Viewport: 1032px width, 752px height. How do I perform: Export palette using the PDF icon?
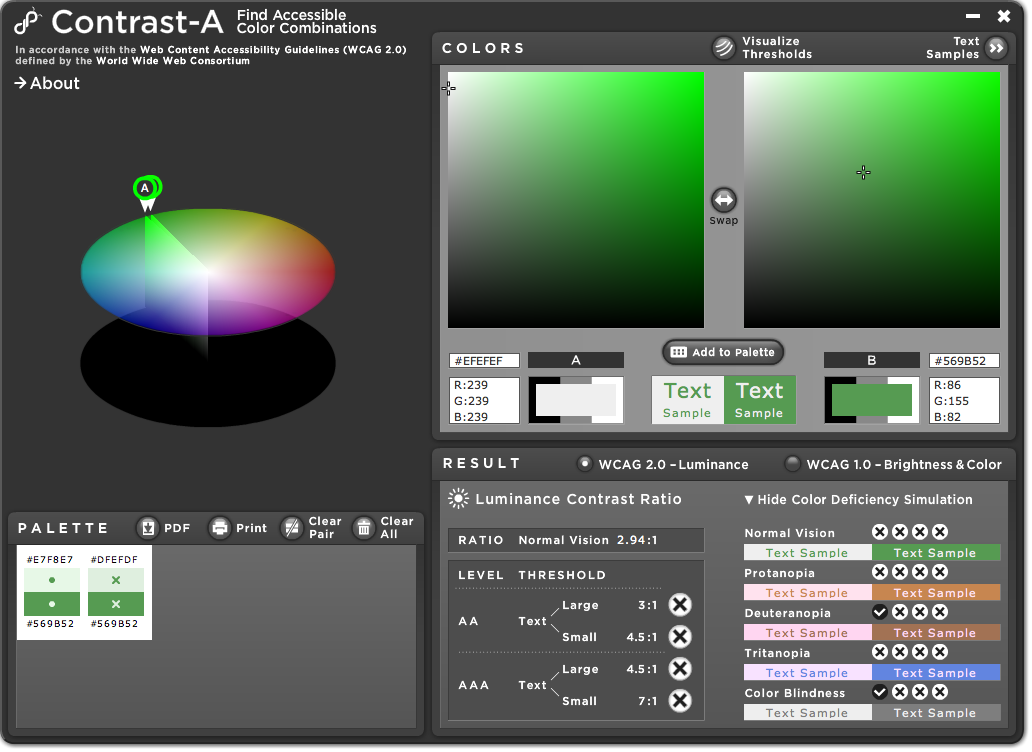pos(148,528)
